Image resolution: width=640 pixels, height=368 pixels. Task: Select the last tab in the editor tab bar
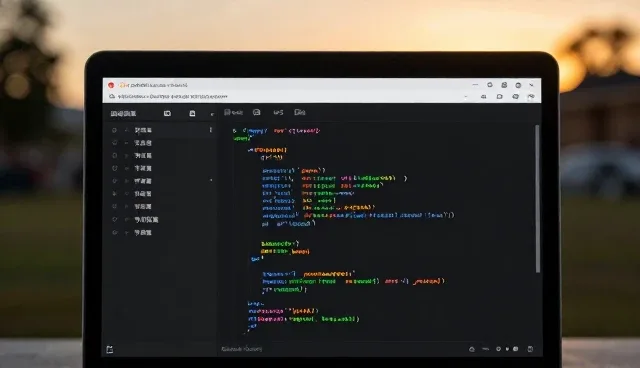300,112
